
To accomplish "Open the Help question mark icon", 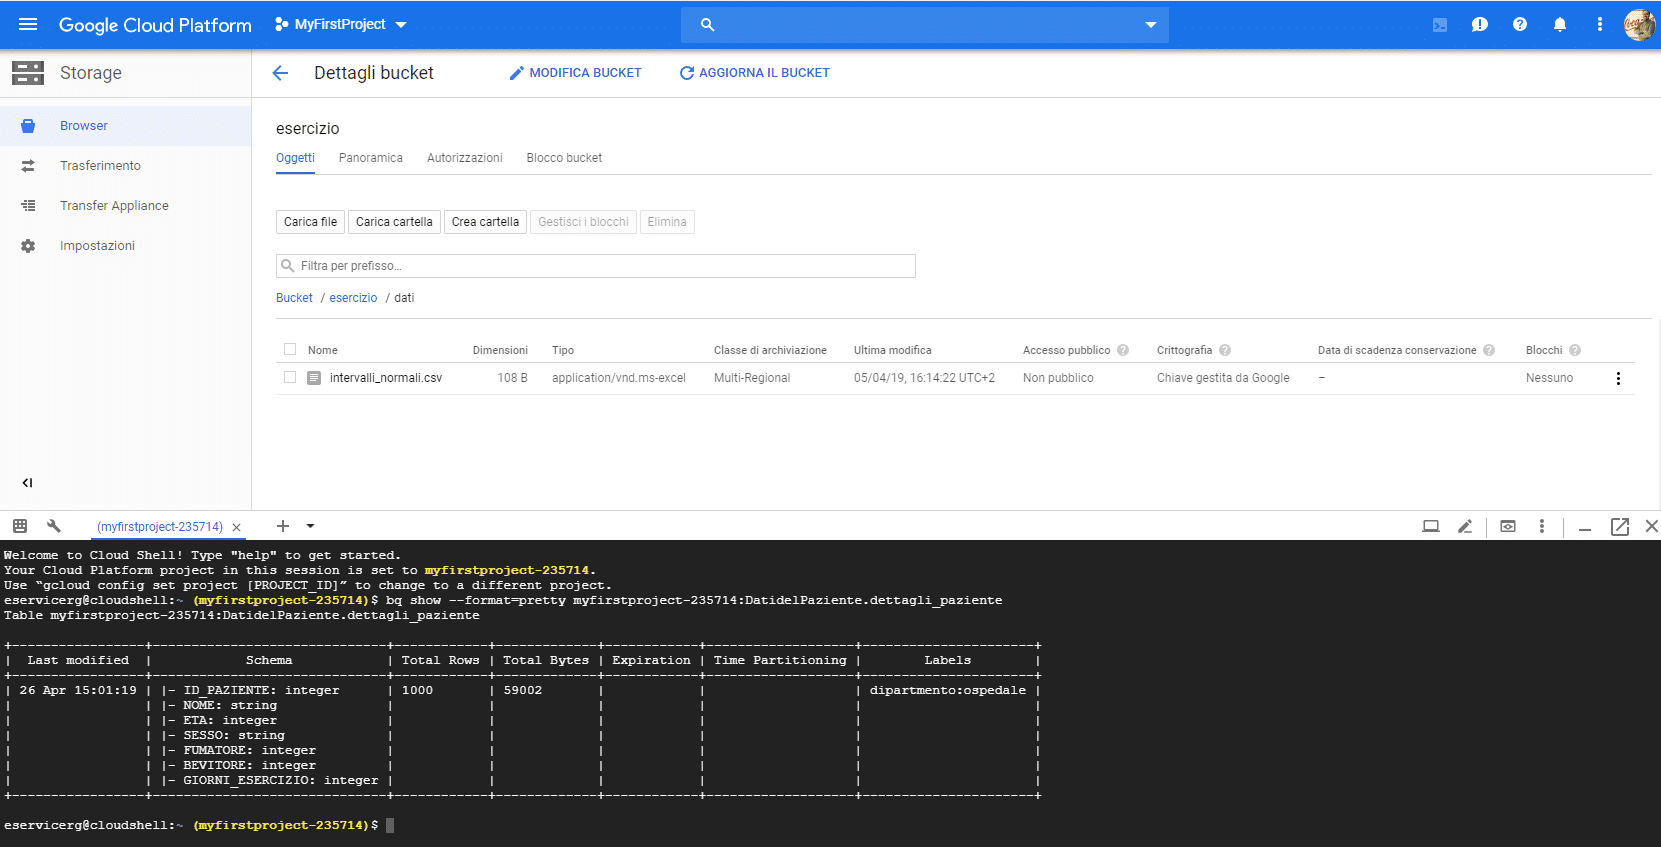I will click(x=1520, y=25).
